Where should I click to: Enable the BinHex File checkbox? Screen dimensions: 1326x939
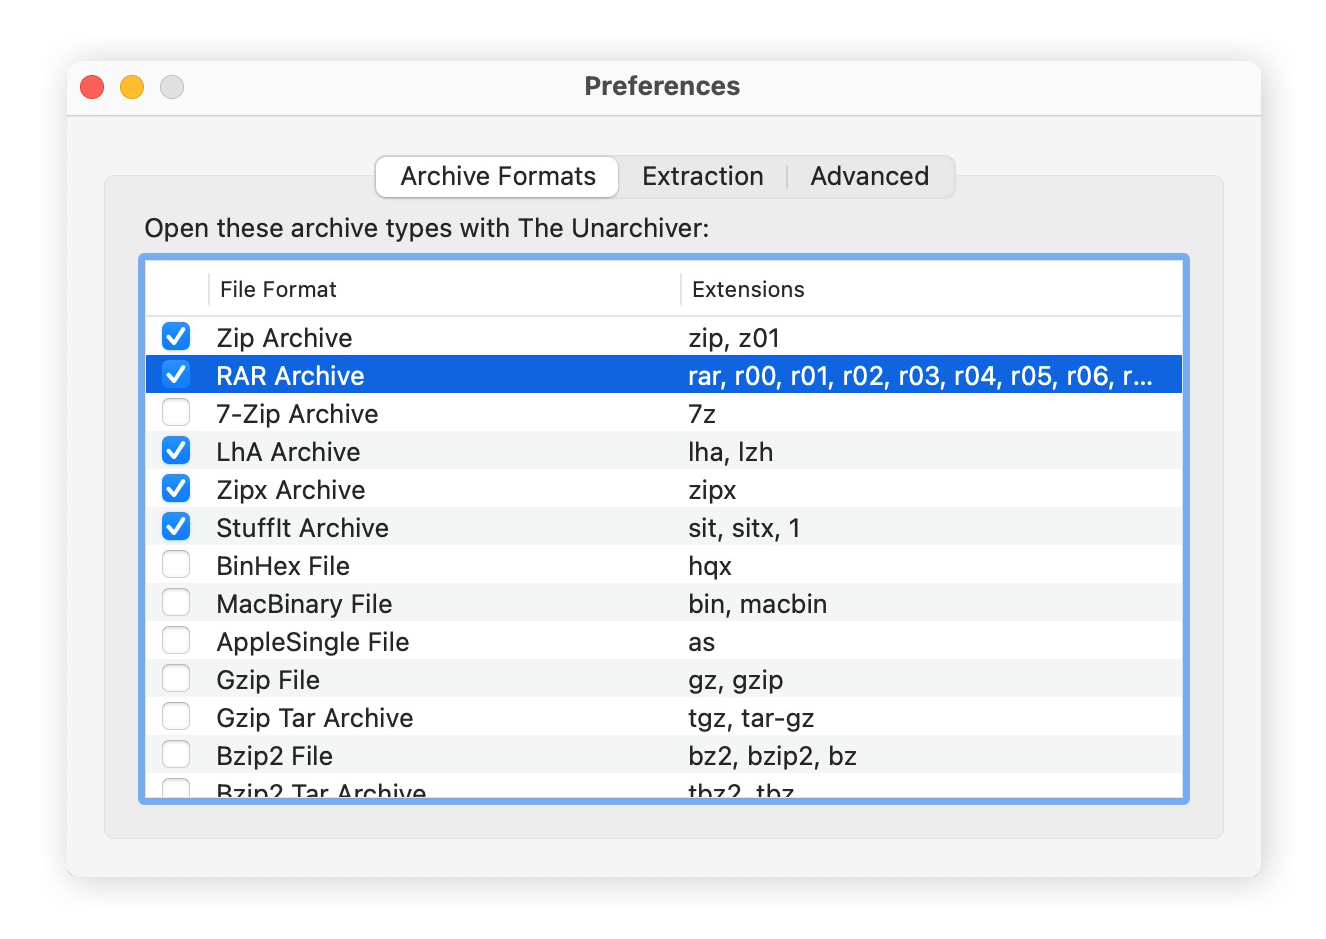[x=176, y=564]
